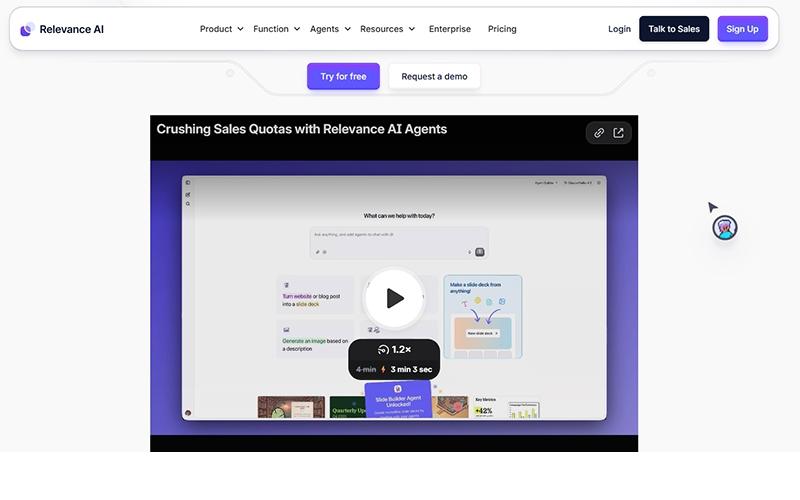Copy the video link icon
The width and height of the screenshot is (800, 500).
coord(599,133)
